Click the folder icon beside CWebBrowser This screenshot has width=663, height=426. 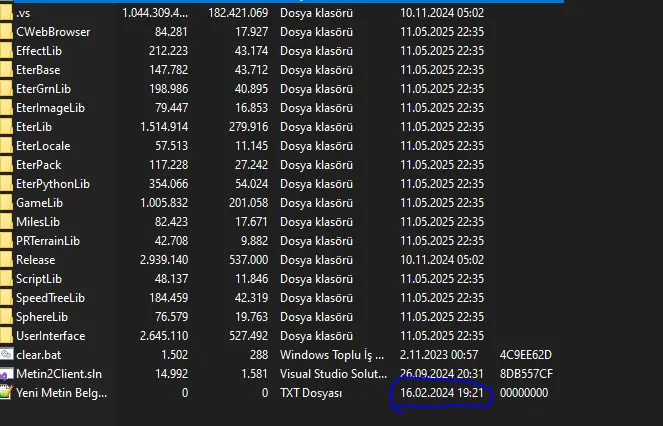tap(6, 32)
